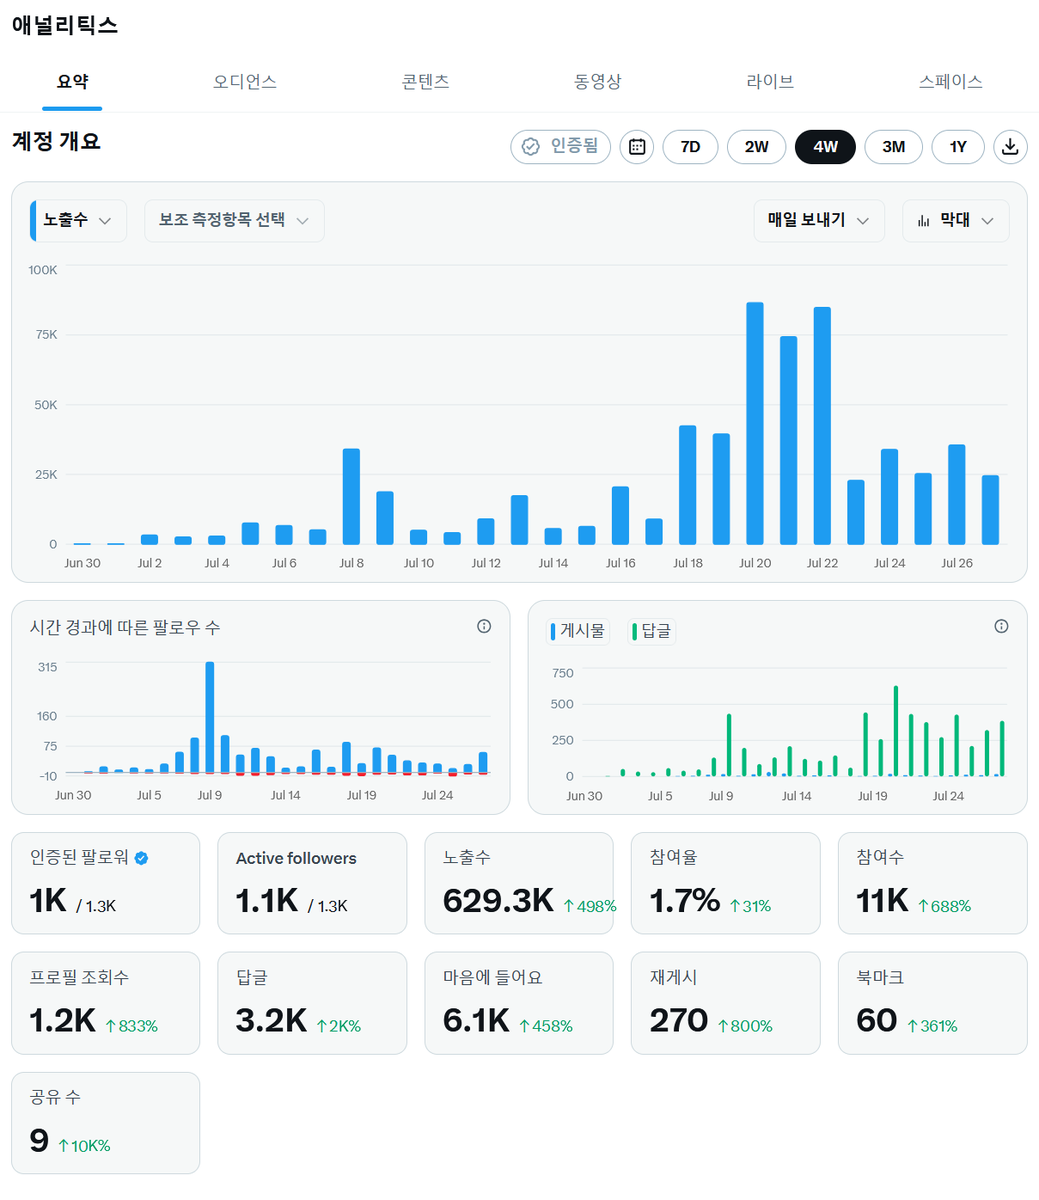Select the 4W time range
1039x1200 pixels.
pyautogui.click(x=825, y=147)
